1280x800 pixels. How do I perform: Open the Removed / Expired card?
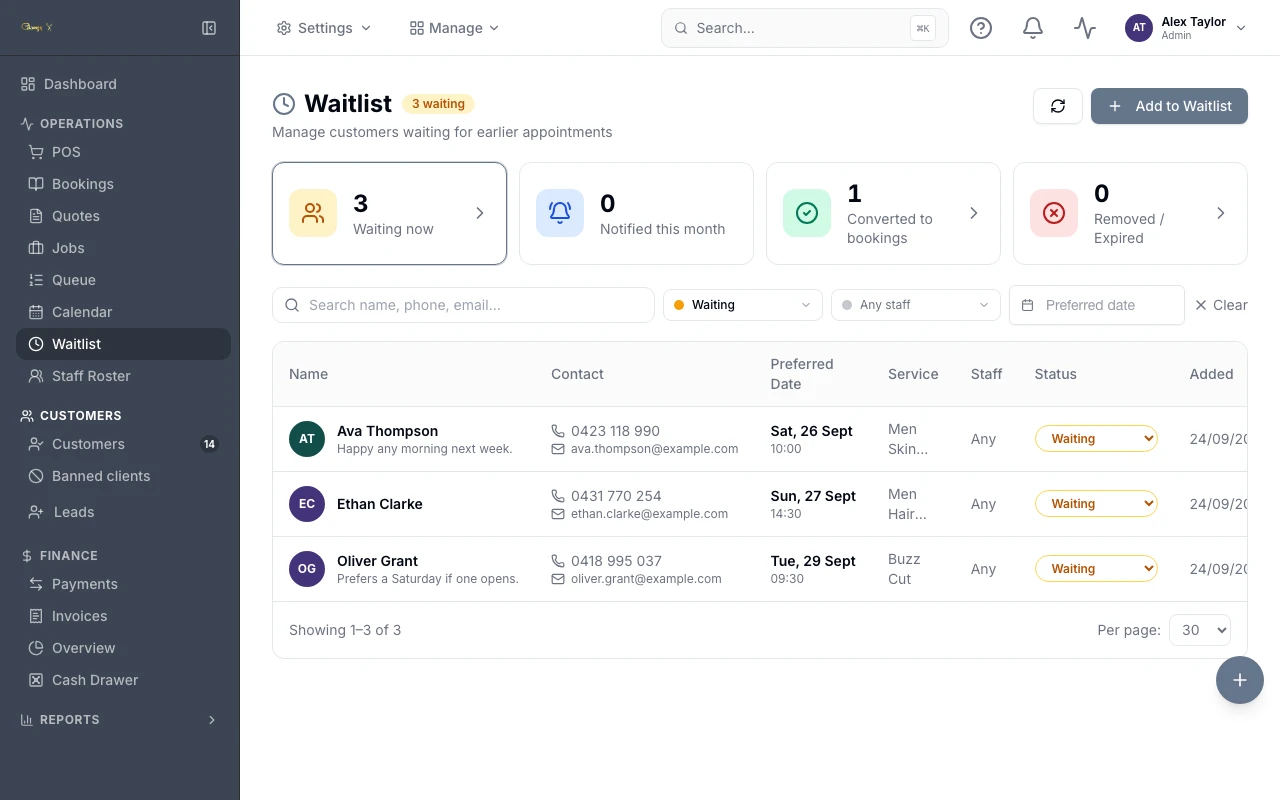pos(1130,213)
